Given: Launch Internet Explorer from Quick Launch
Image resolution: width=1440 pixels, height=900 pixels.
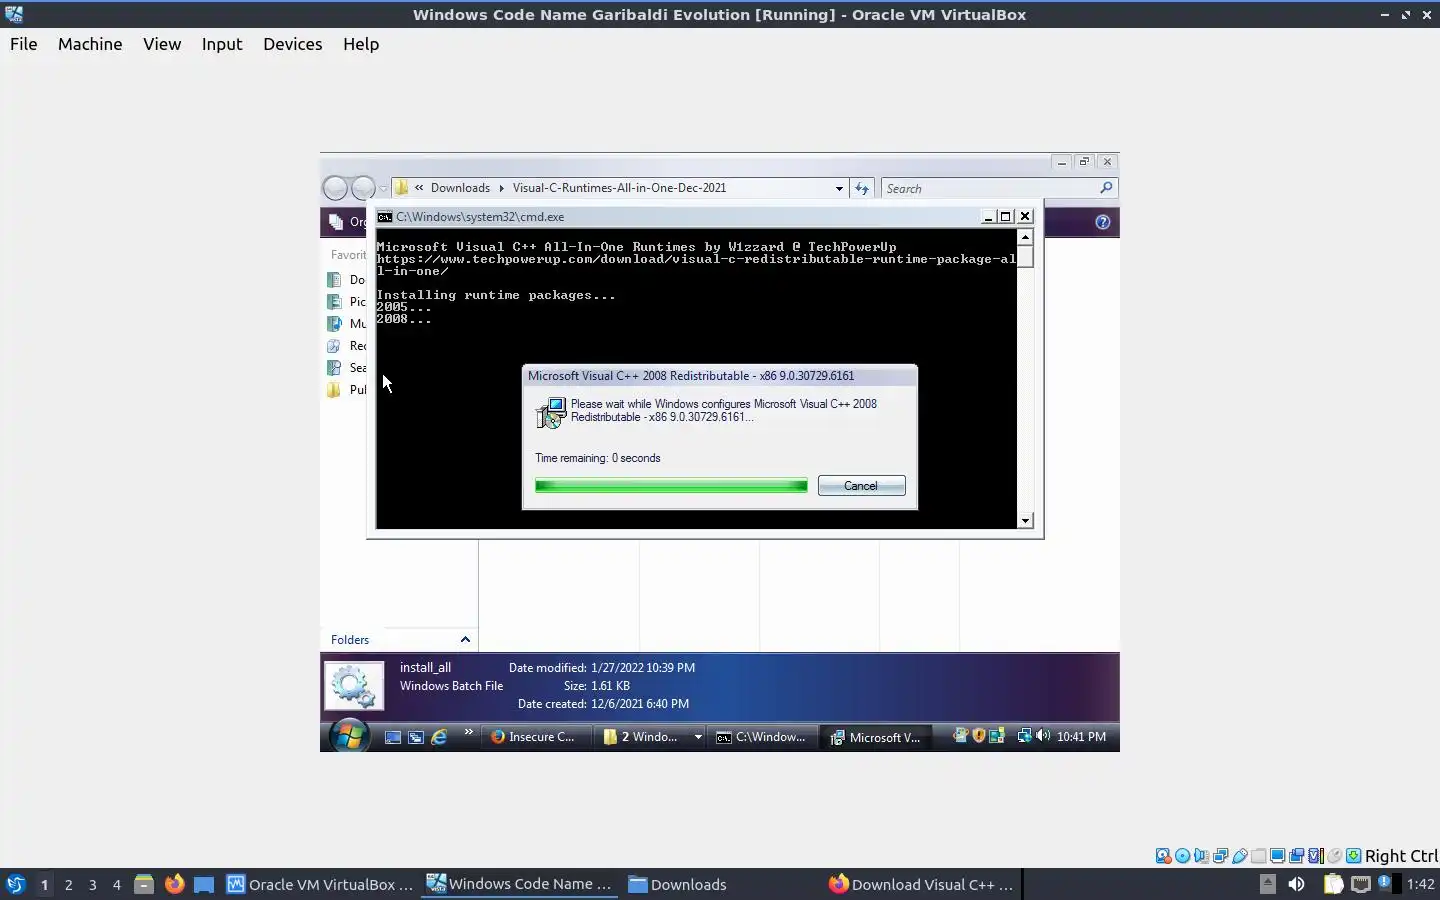Looking at the screenshot, I should coord(439,737).
